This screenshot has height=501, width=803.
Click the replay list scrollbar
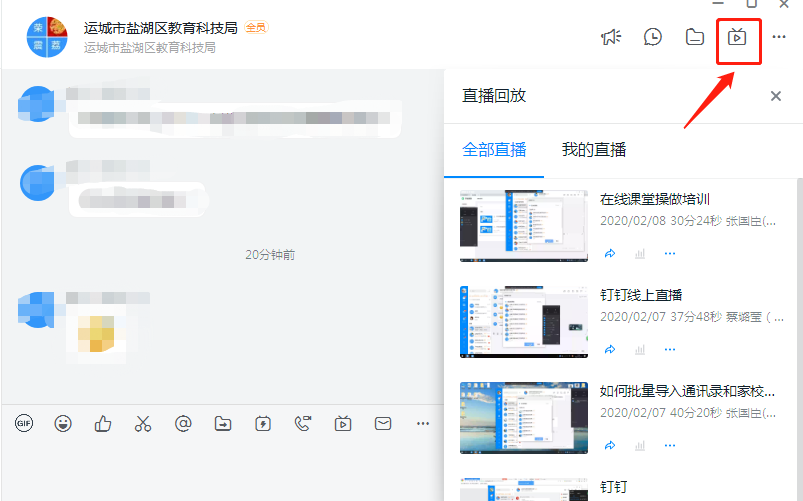pos(800,339)
